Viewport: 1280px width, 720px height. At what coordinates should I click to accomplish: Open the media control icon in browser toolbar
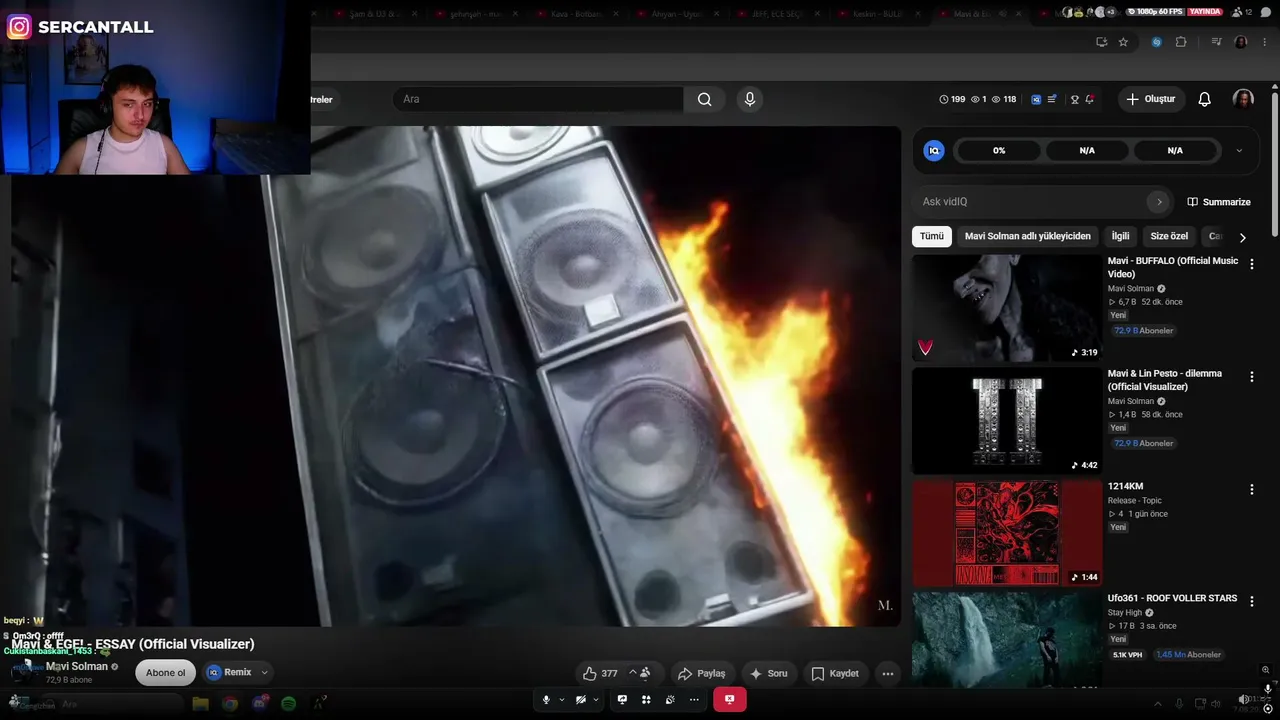point(1216,42)
